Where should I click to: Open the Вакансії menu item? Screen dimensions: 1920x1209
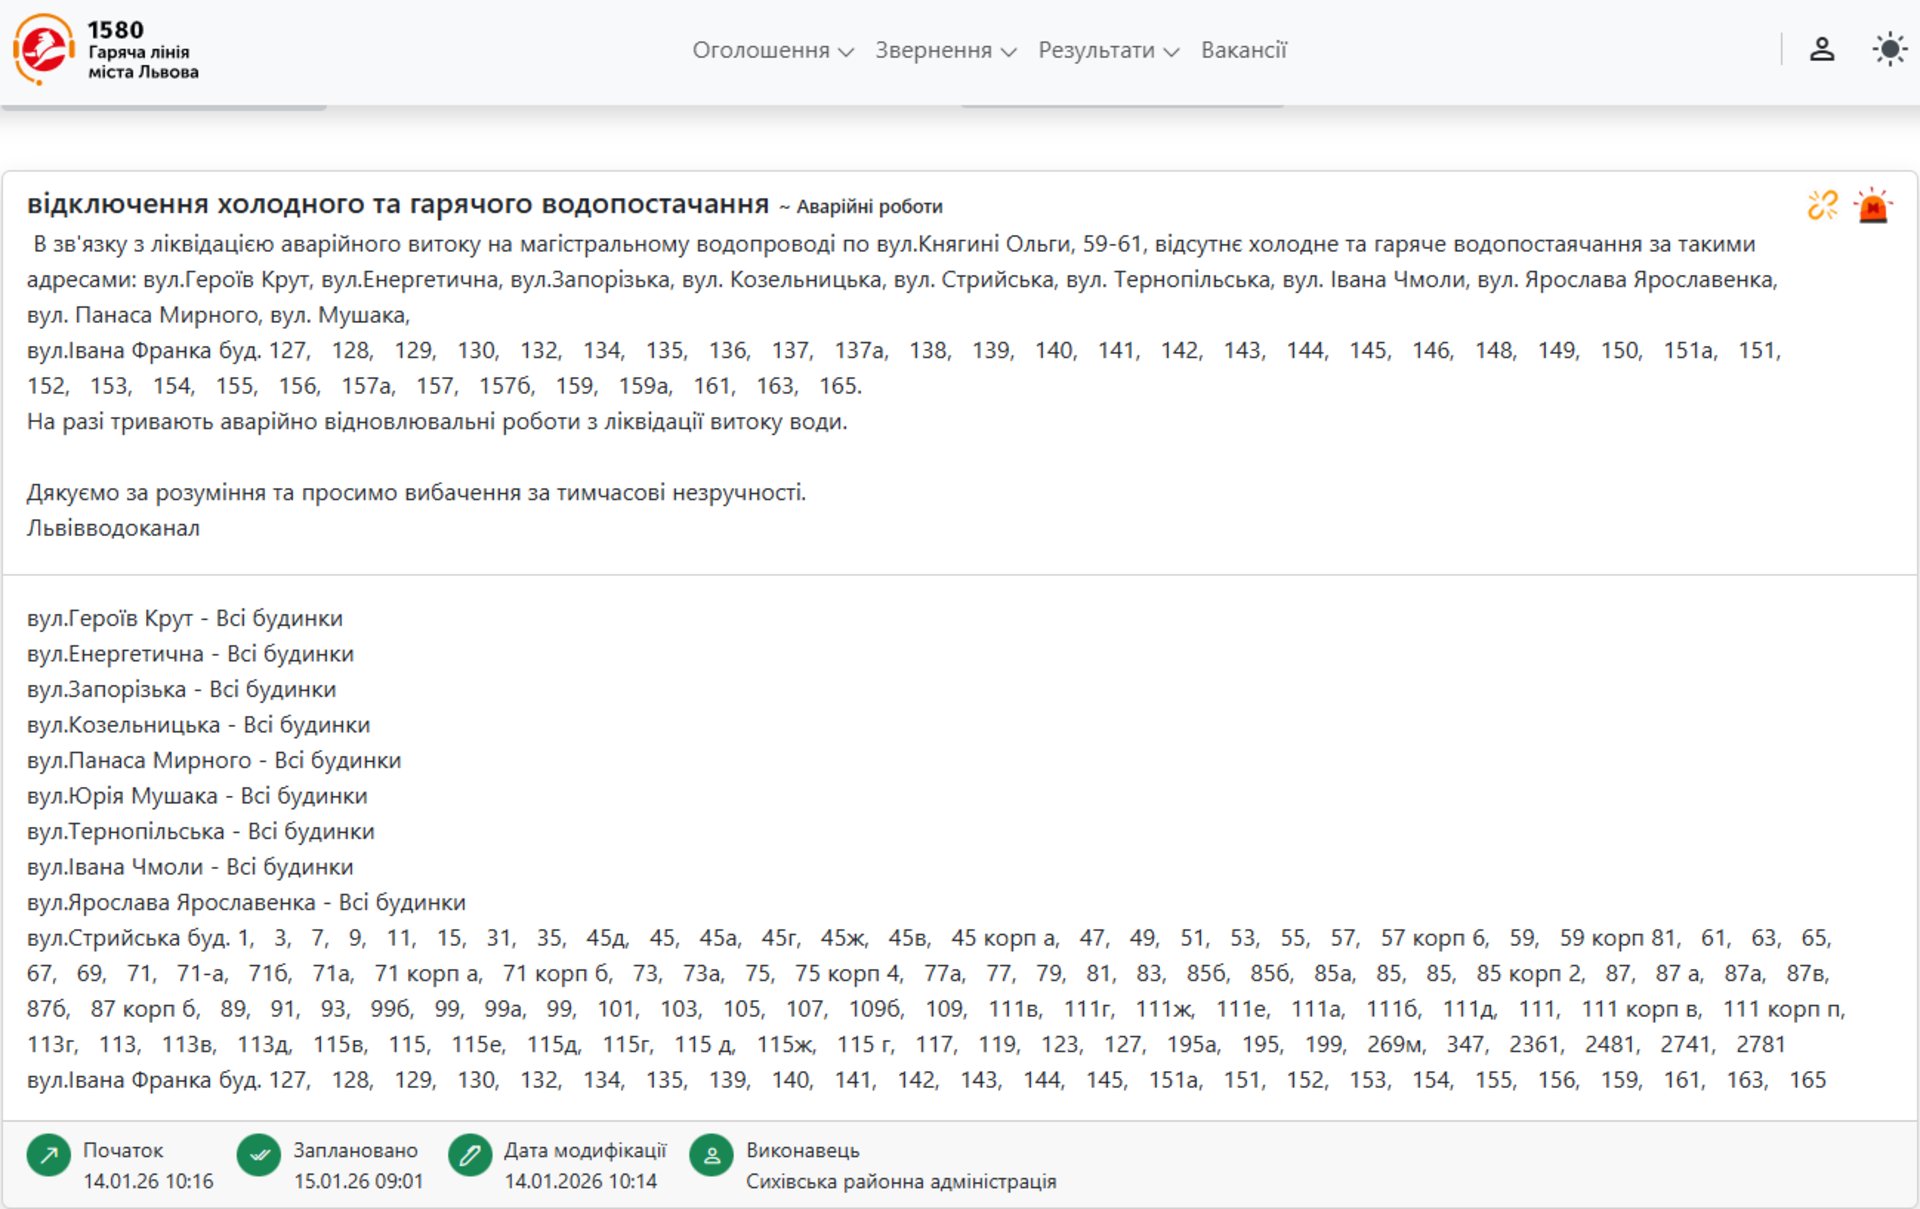(x=1243, y=50)
